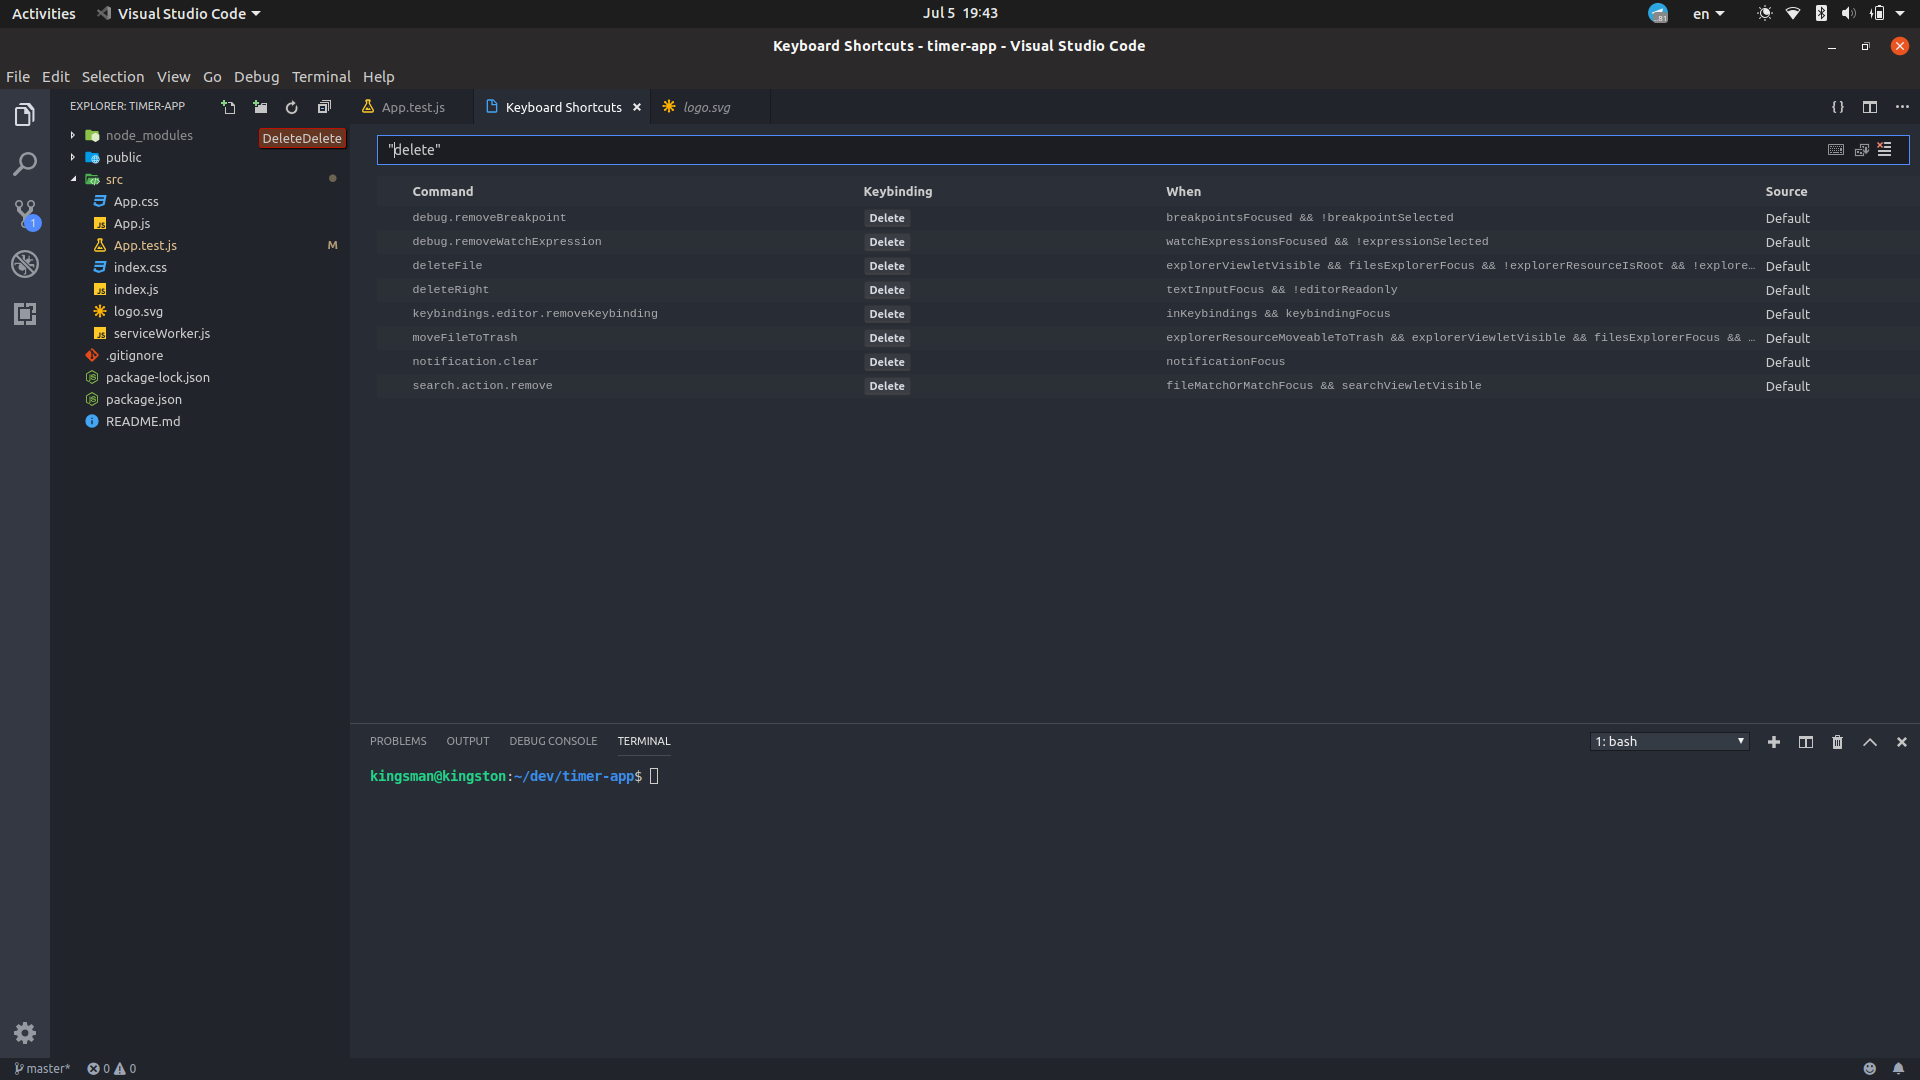Switch to the PROBLEMS panel tab

coord(398,741)
